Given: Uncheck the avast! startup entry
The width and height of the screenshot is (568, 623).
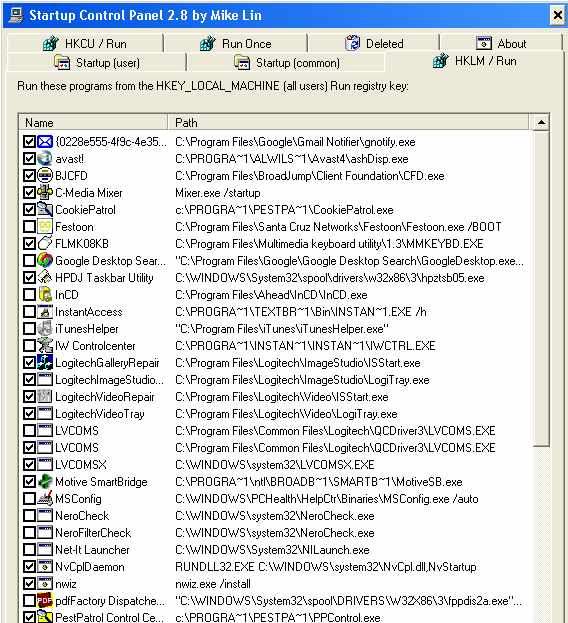Looking at the screenshot, I should click(x=29, y=159).
